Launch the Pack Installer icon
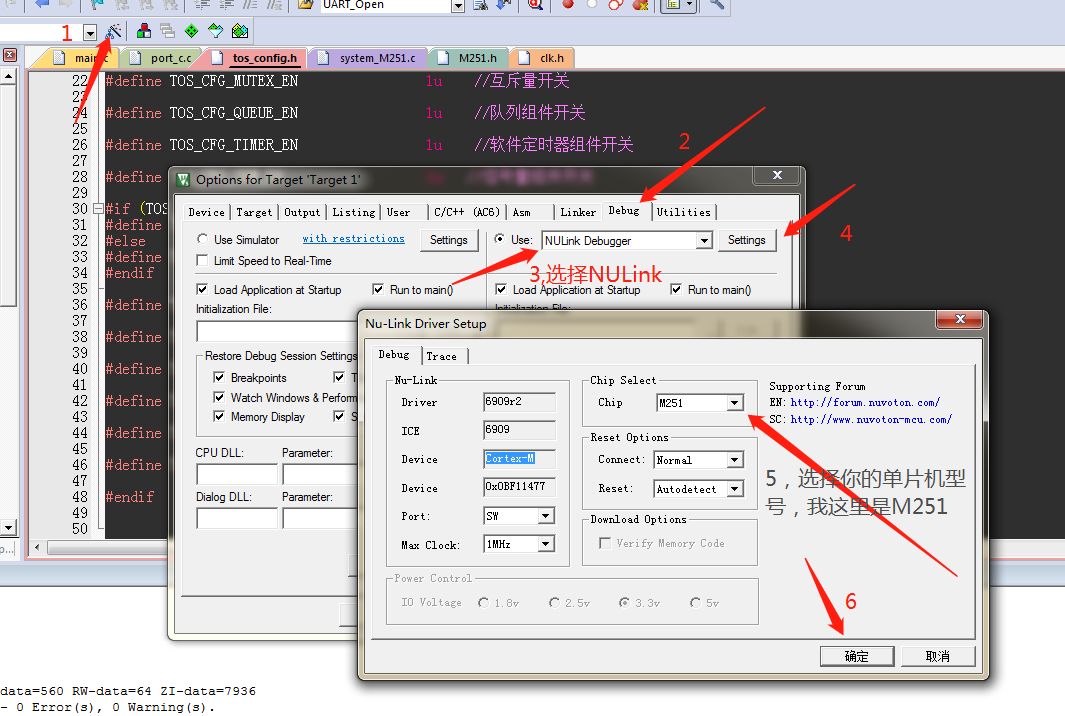This screenshot has height=716, width=1065. click(x=240, y=31)
